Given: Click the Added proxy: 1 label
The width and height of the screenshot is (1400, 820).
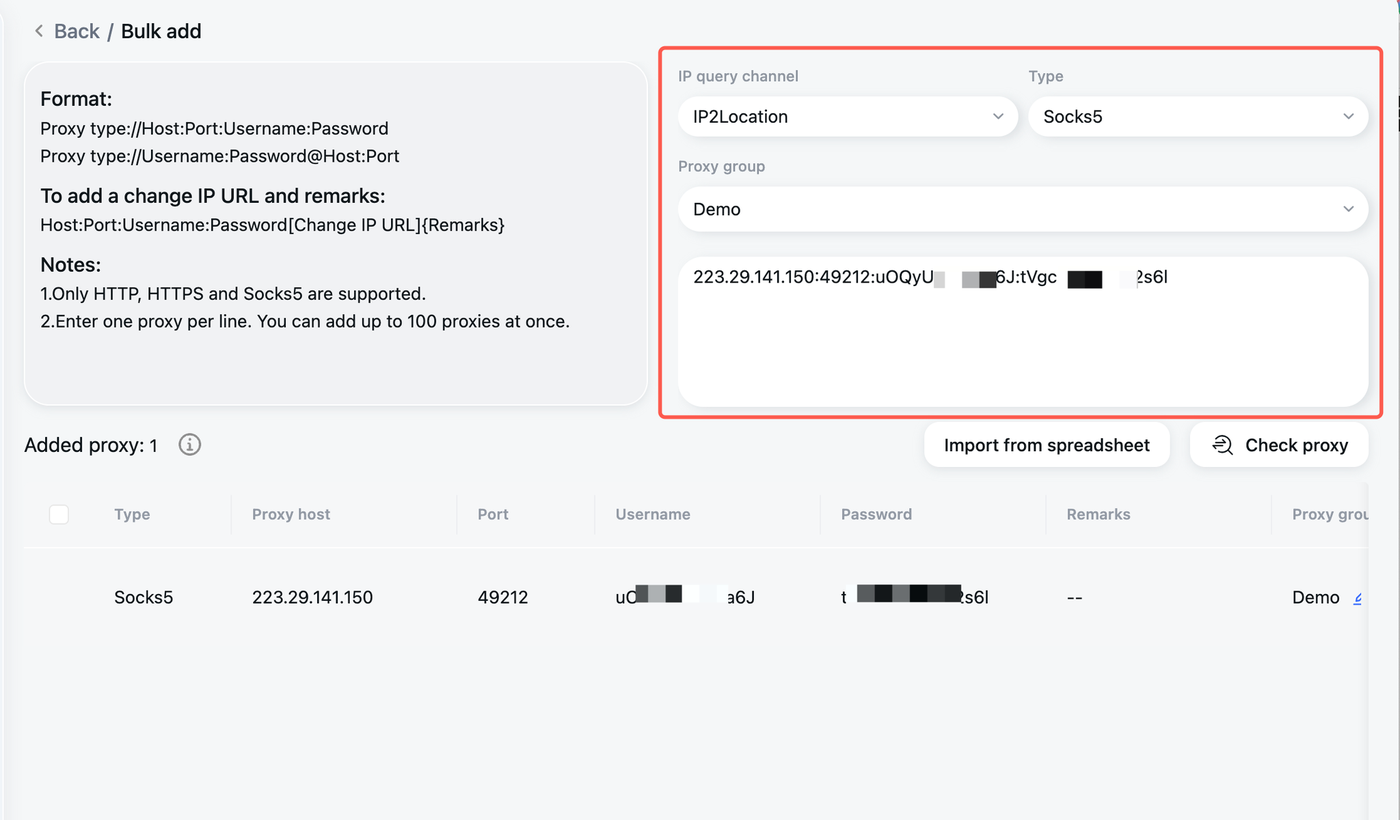Looking at the screenshot, I should pyautogui.click(x=91, y=445).
